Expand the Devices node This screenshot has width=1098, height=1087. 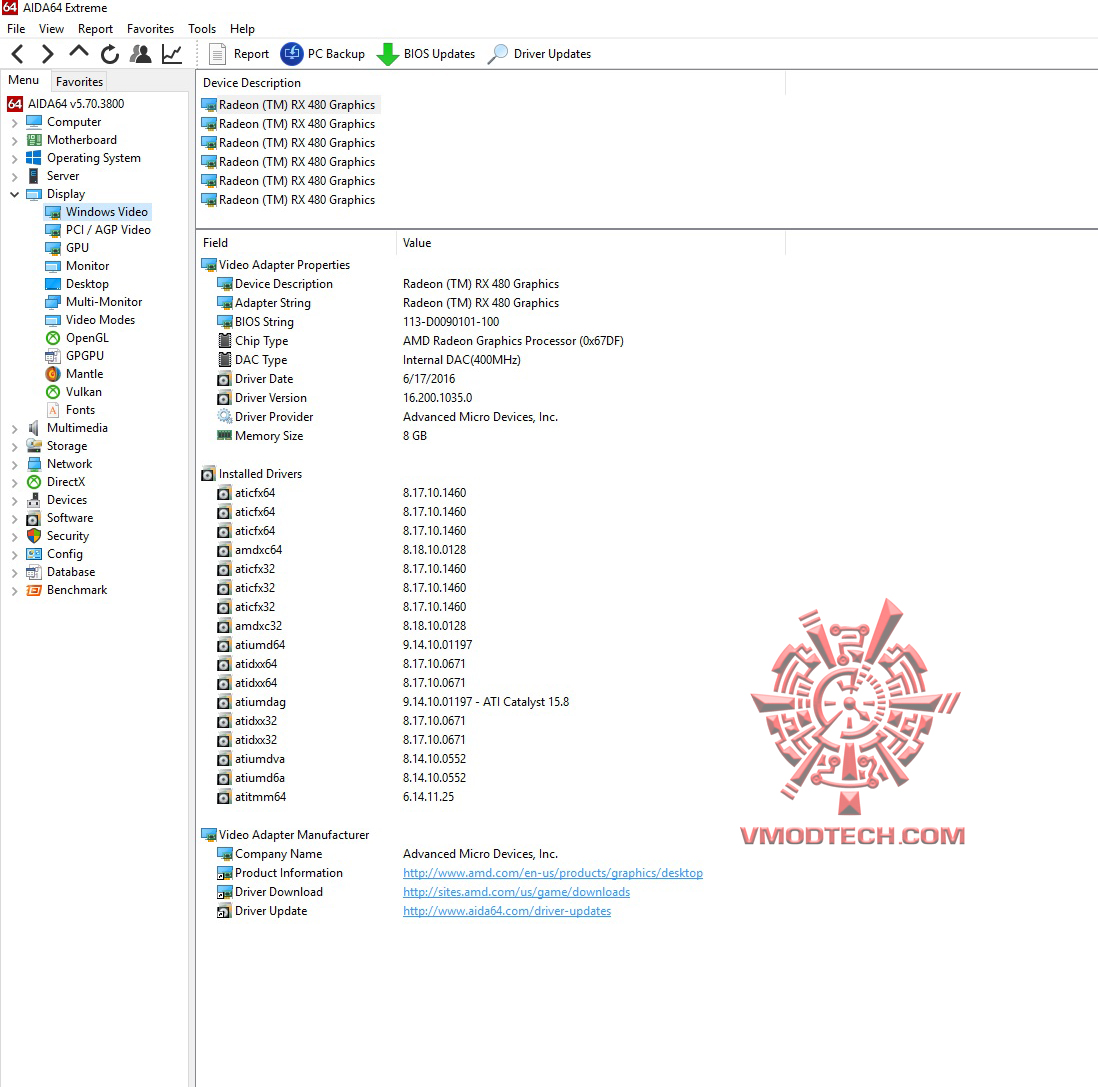click(15, 501)
